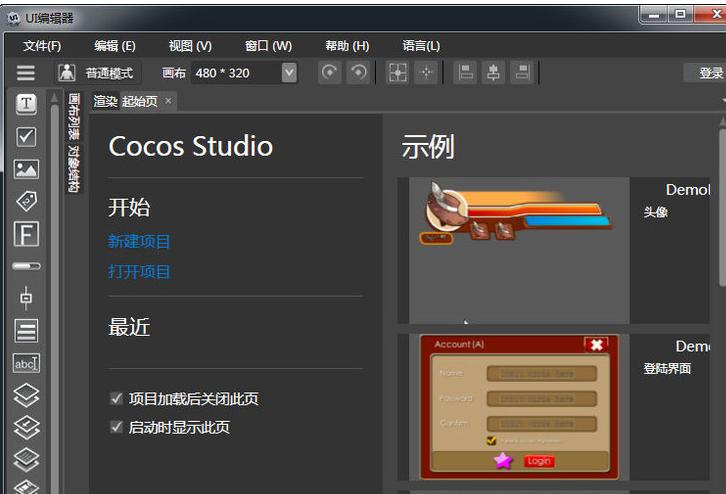The image size is (726, 494).
Task: Open the 画布列表 side panel tab
Action: tap(74, 117)
